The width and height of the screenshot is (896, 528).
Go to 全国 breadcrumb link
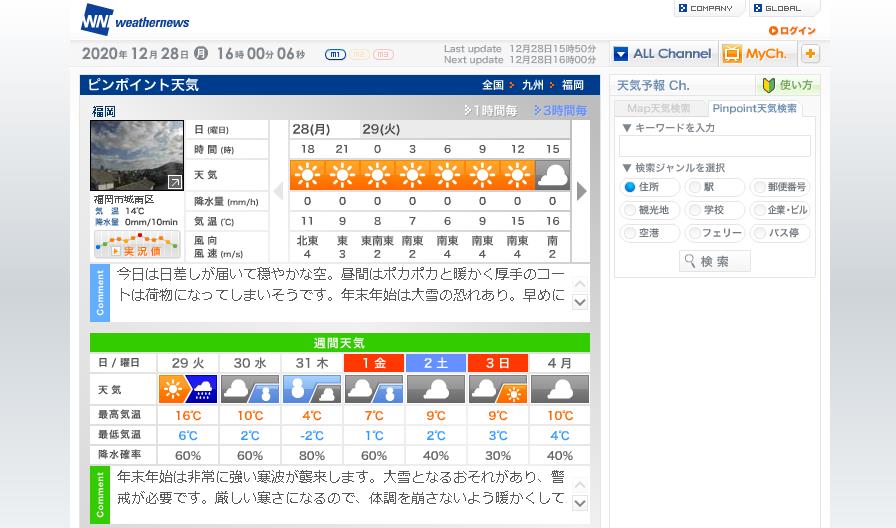pyautogui.click(x=493, y=85)
